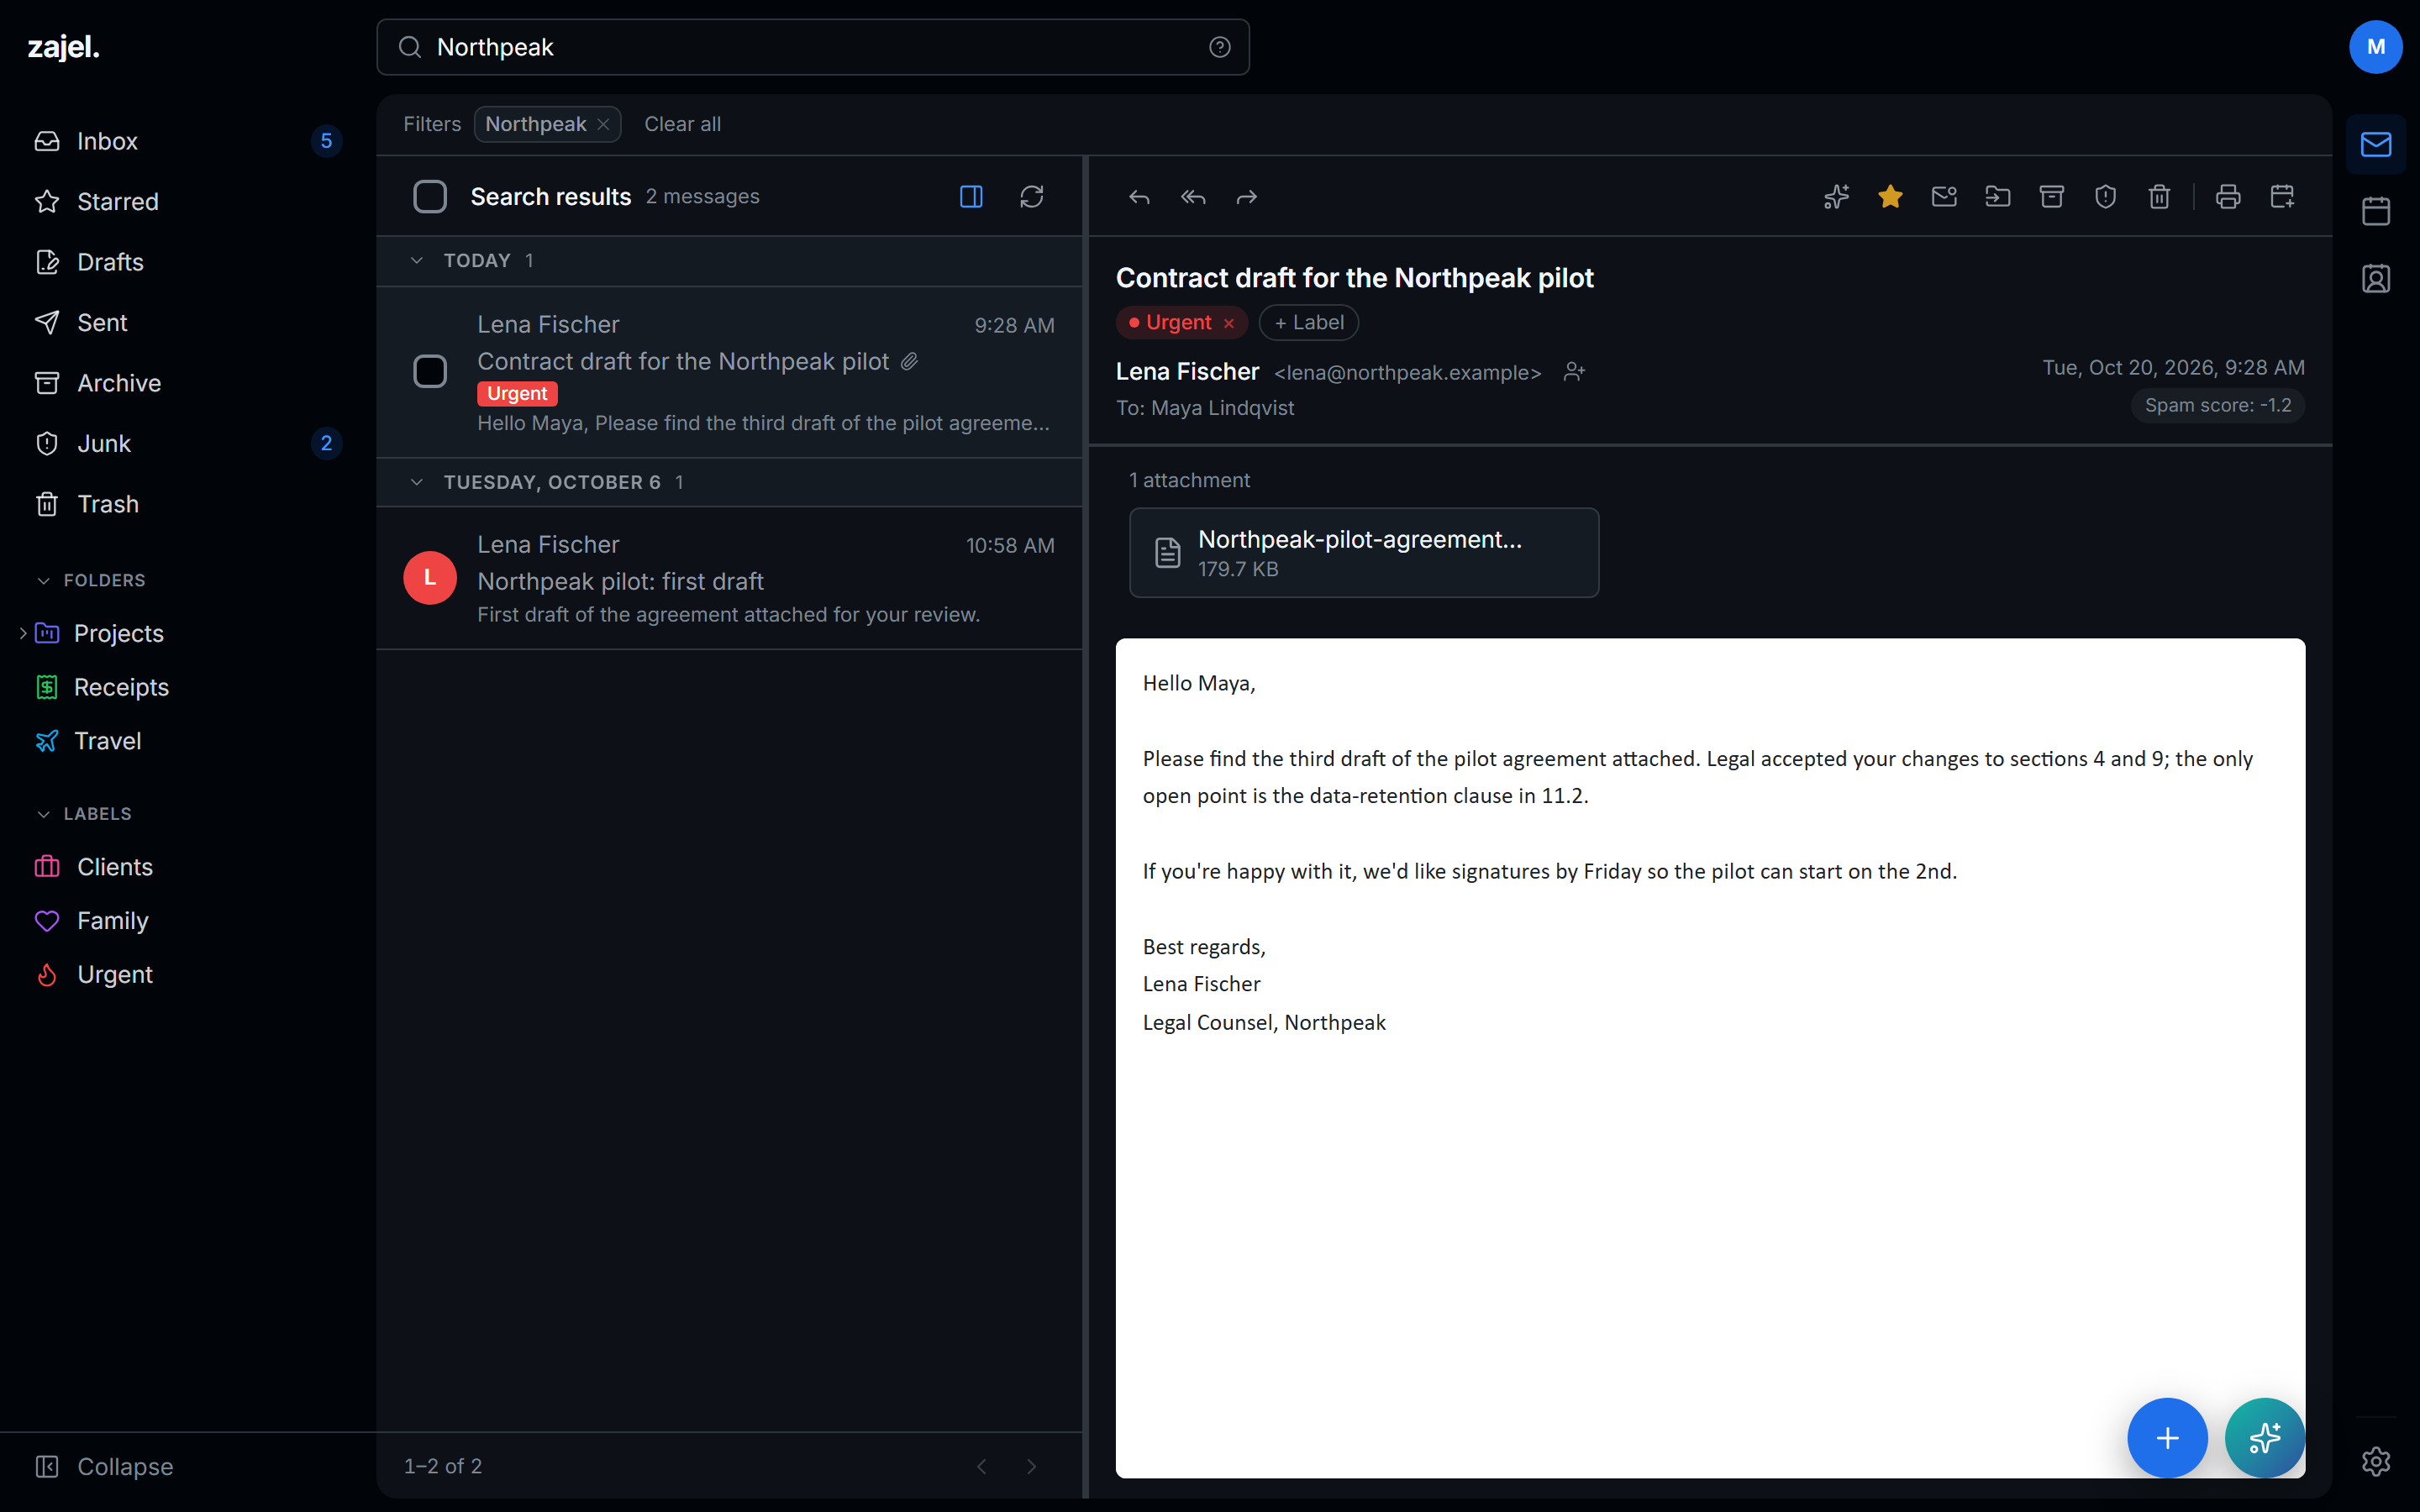This screenshot has width=2420, height=1512.
Task: Add Lena Fischer to contacts icon
Action: click(x=1574, y=372)
